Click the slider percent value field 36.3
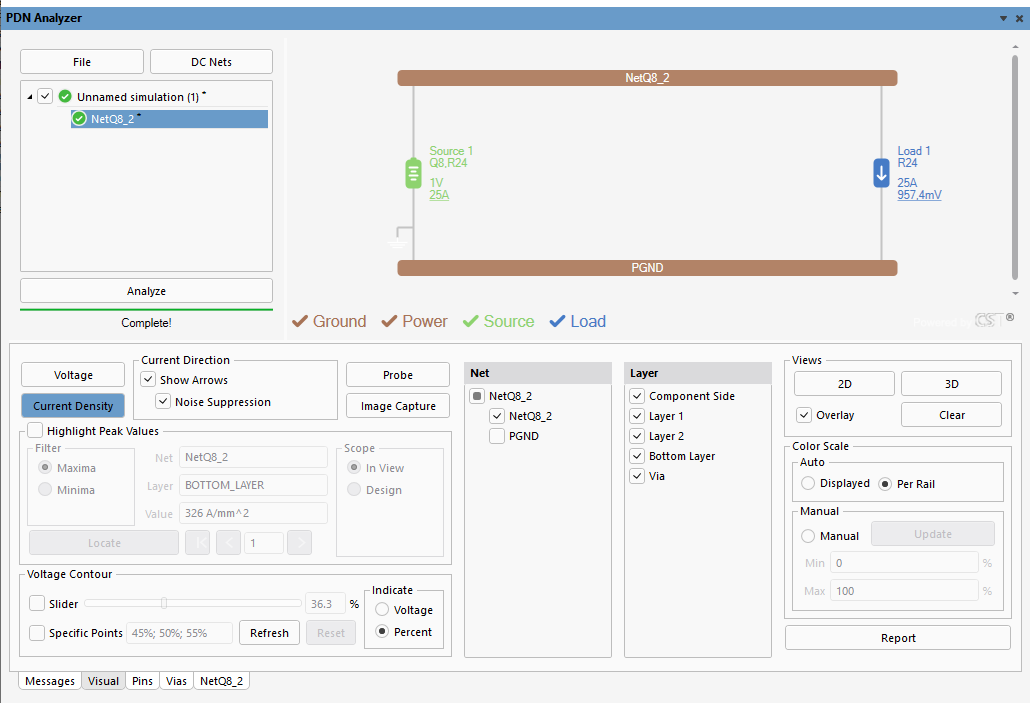Screen dimensions: 1030x703 (325, 604)
